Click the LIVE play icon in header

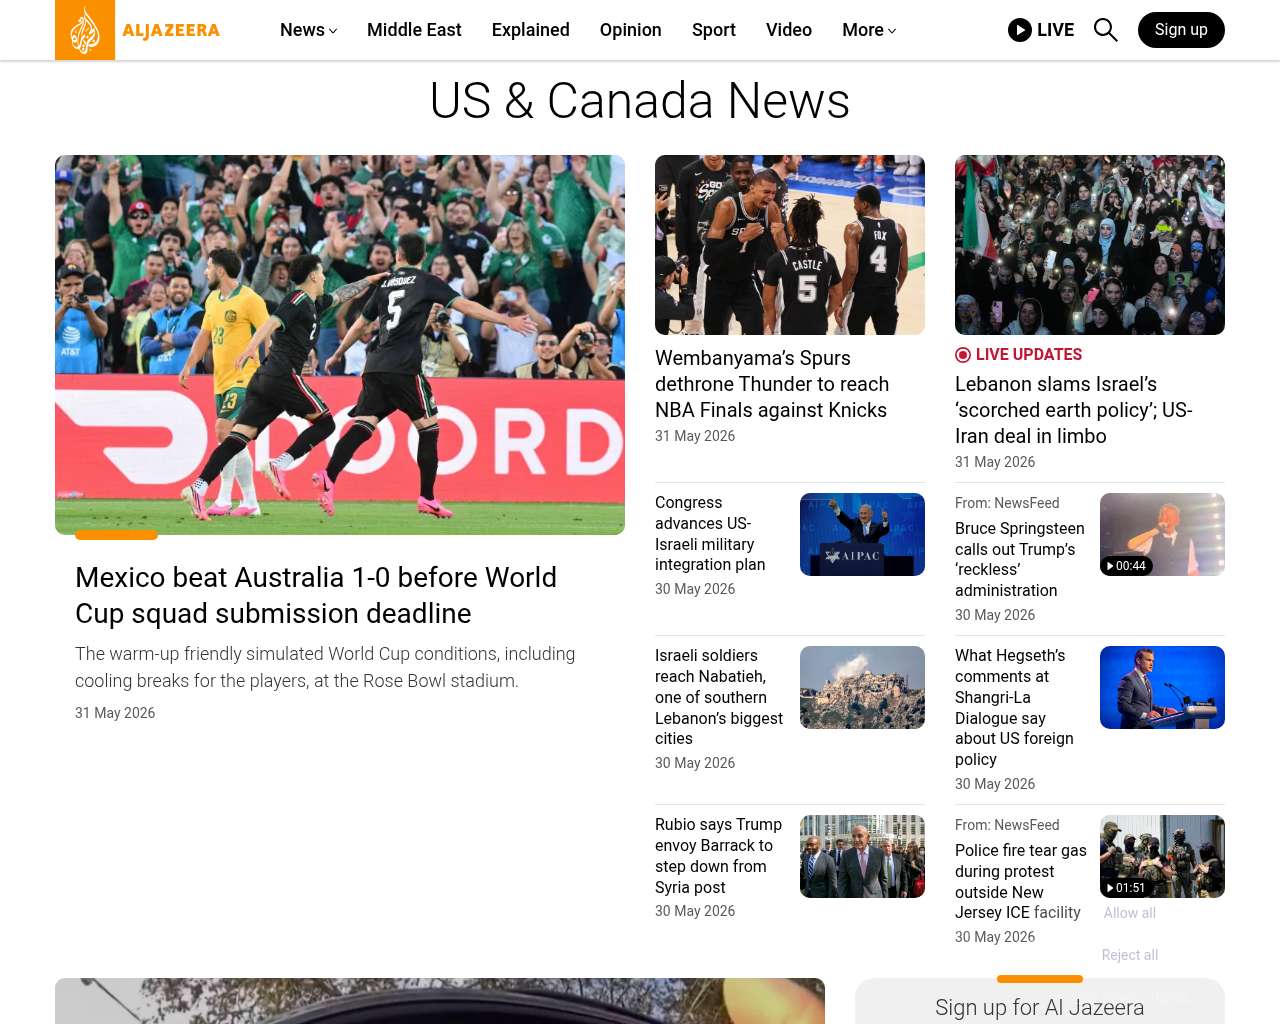[1019, 30]
